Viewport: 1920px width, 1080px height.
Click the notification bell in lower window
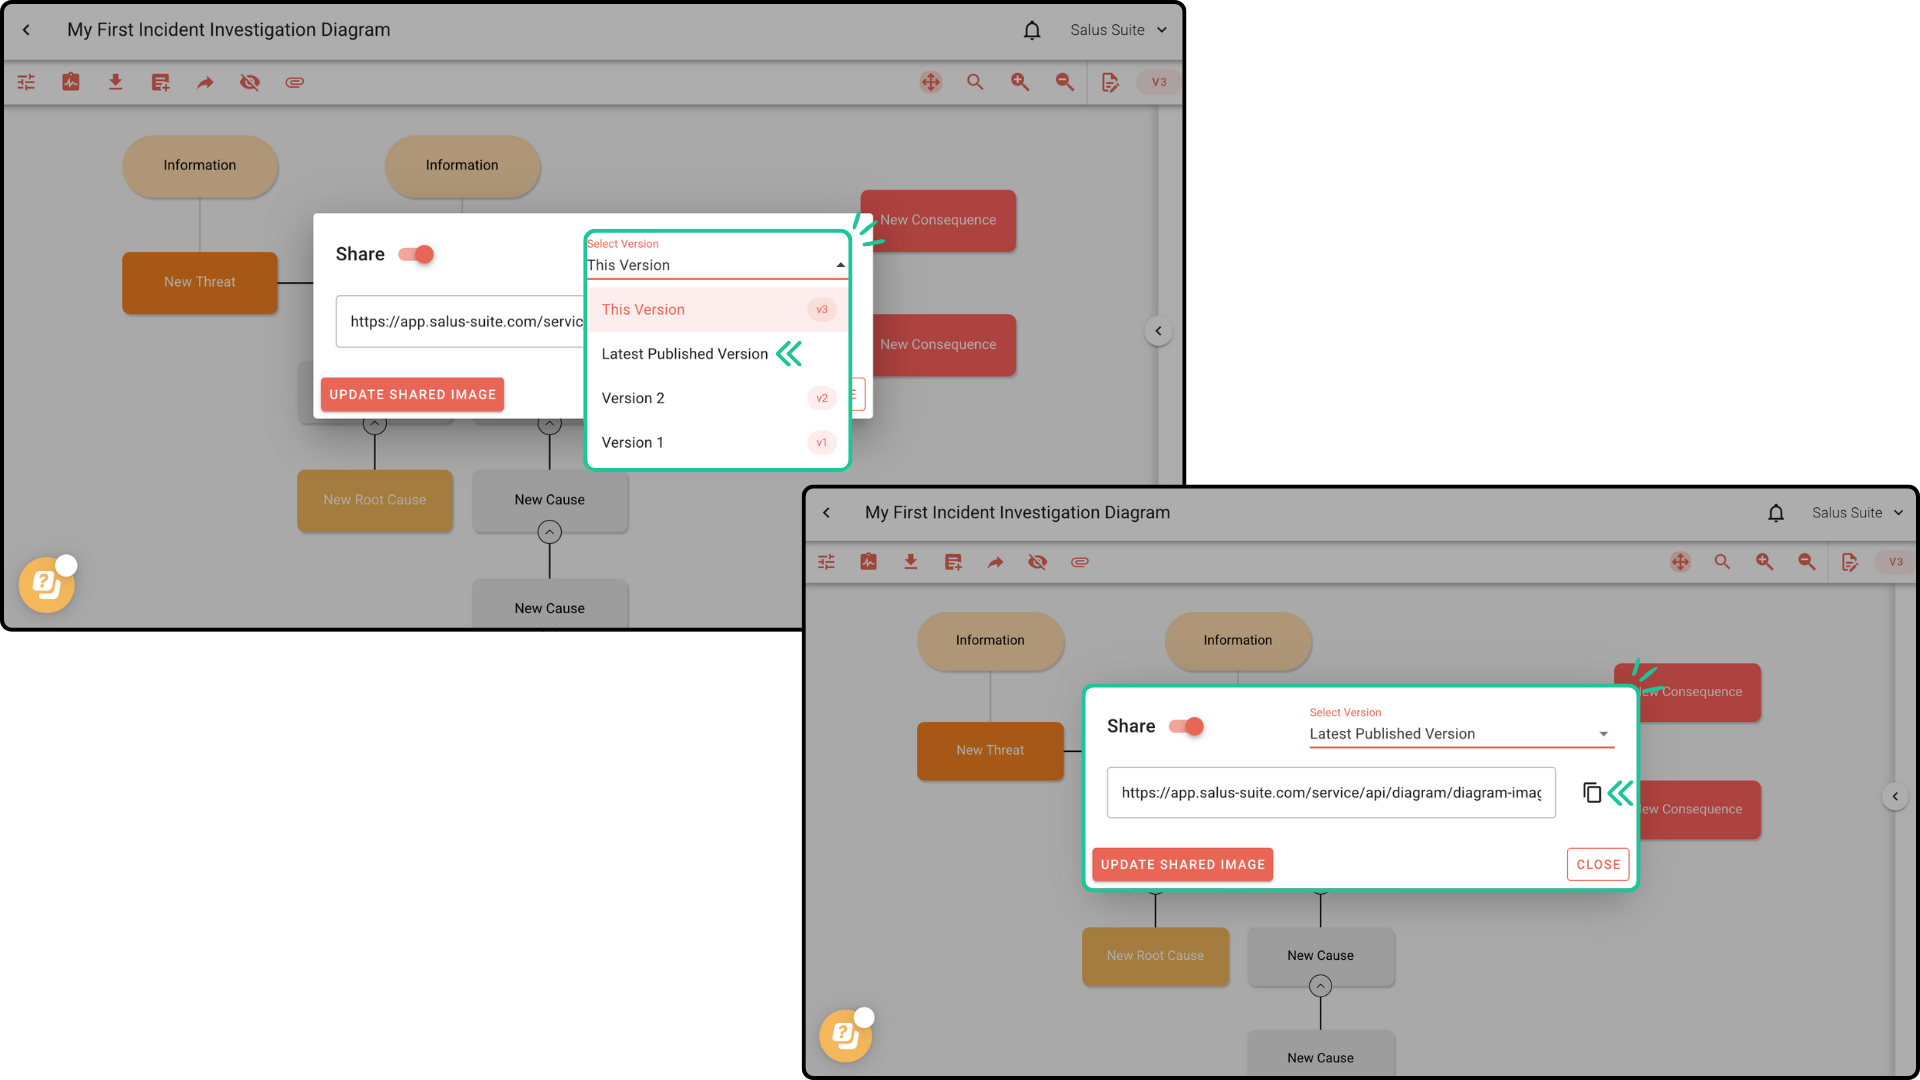point(1776,513)
